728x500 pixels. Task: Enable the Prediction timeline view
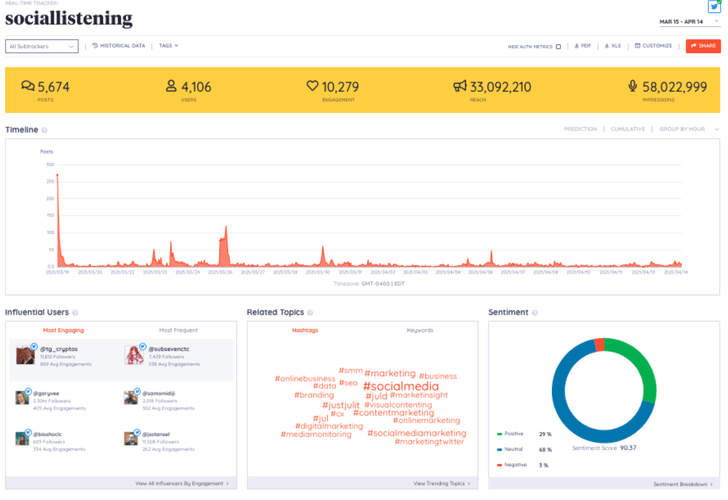point(580,129)
